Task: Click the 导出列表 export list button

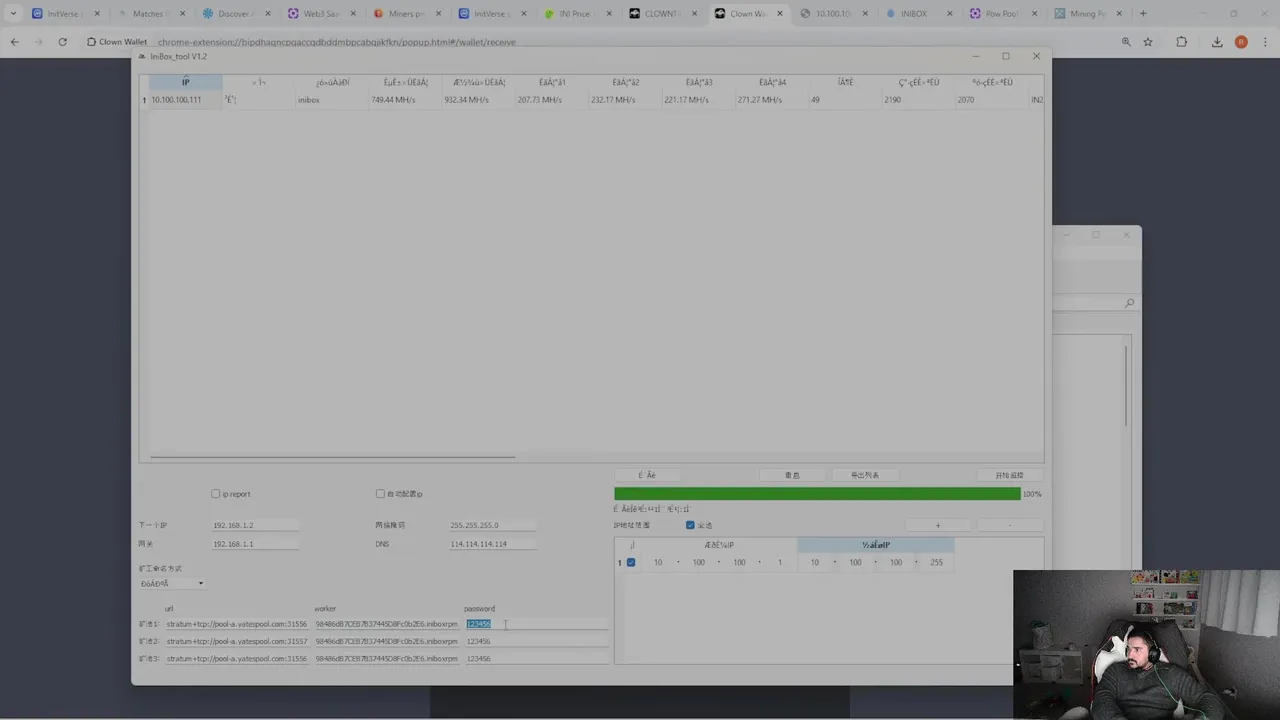Action: tap(865, 475)
